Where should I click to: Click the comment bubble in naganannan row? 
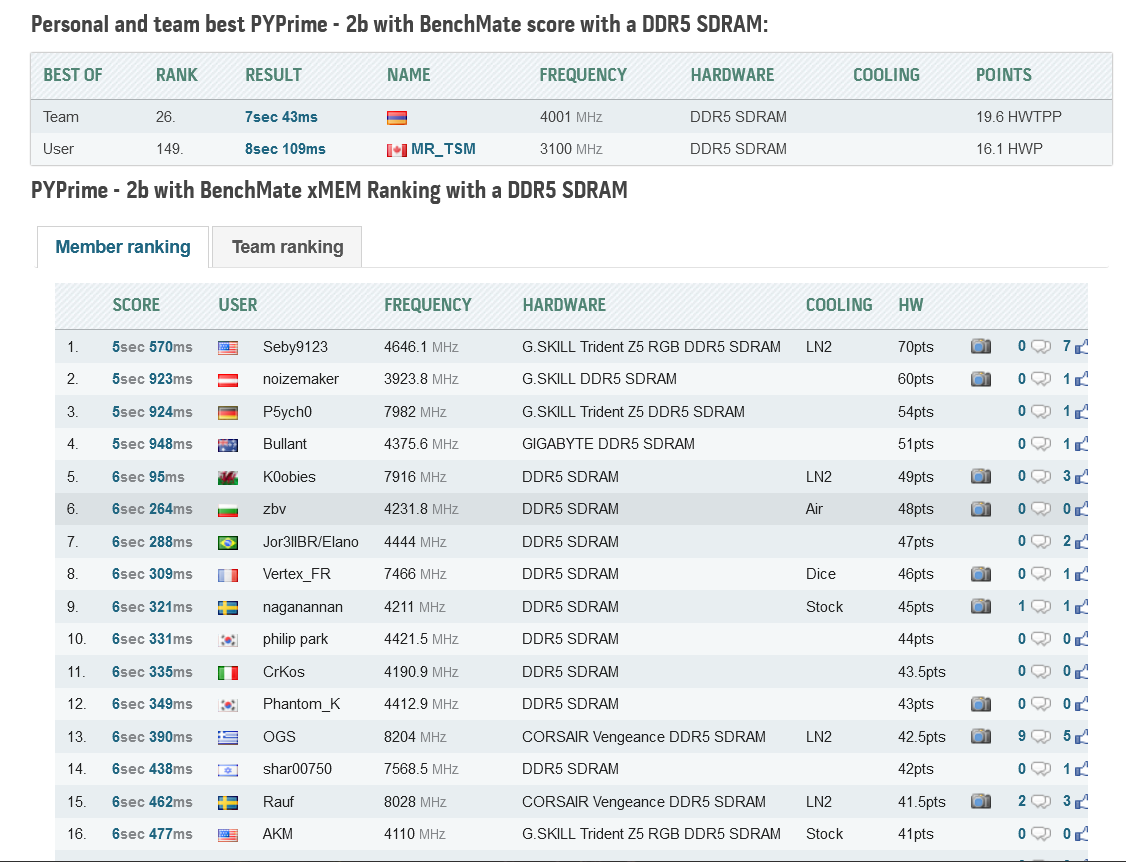pos(1041,607)
